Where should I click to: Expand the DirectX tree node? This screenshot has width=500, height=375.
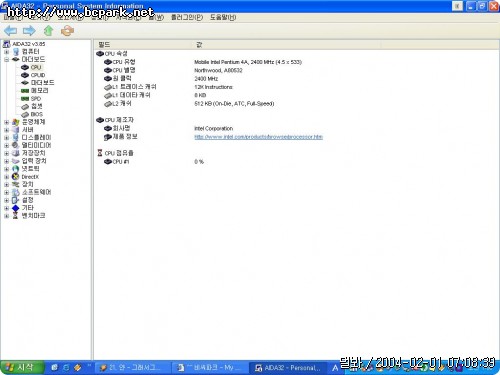pyautogui.click(x=6, y=177)
